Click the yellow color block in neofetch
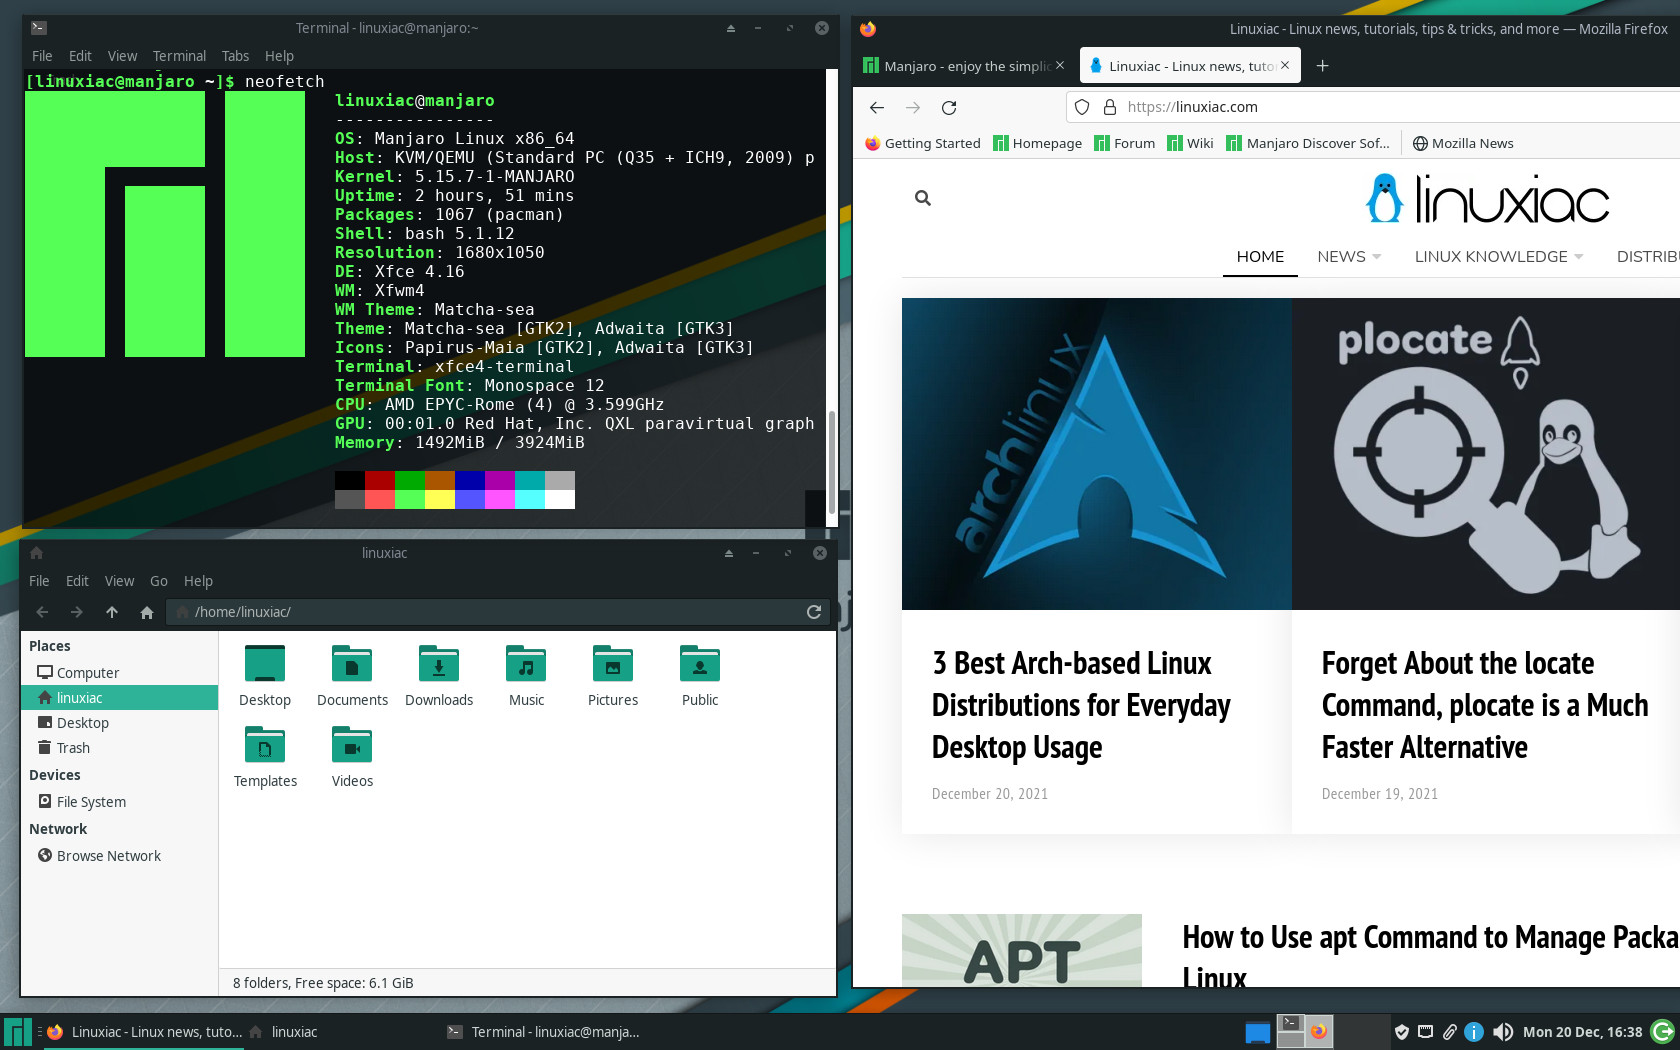Viewport: 1680px width, 1050px height. [440, 500]
